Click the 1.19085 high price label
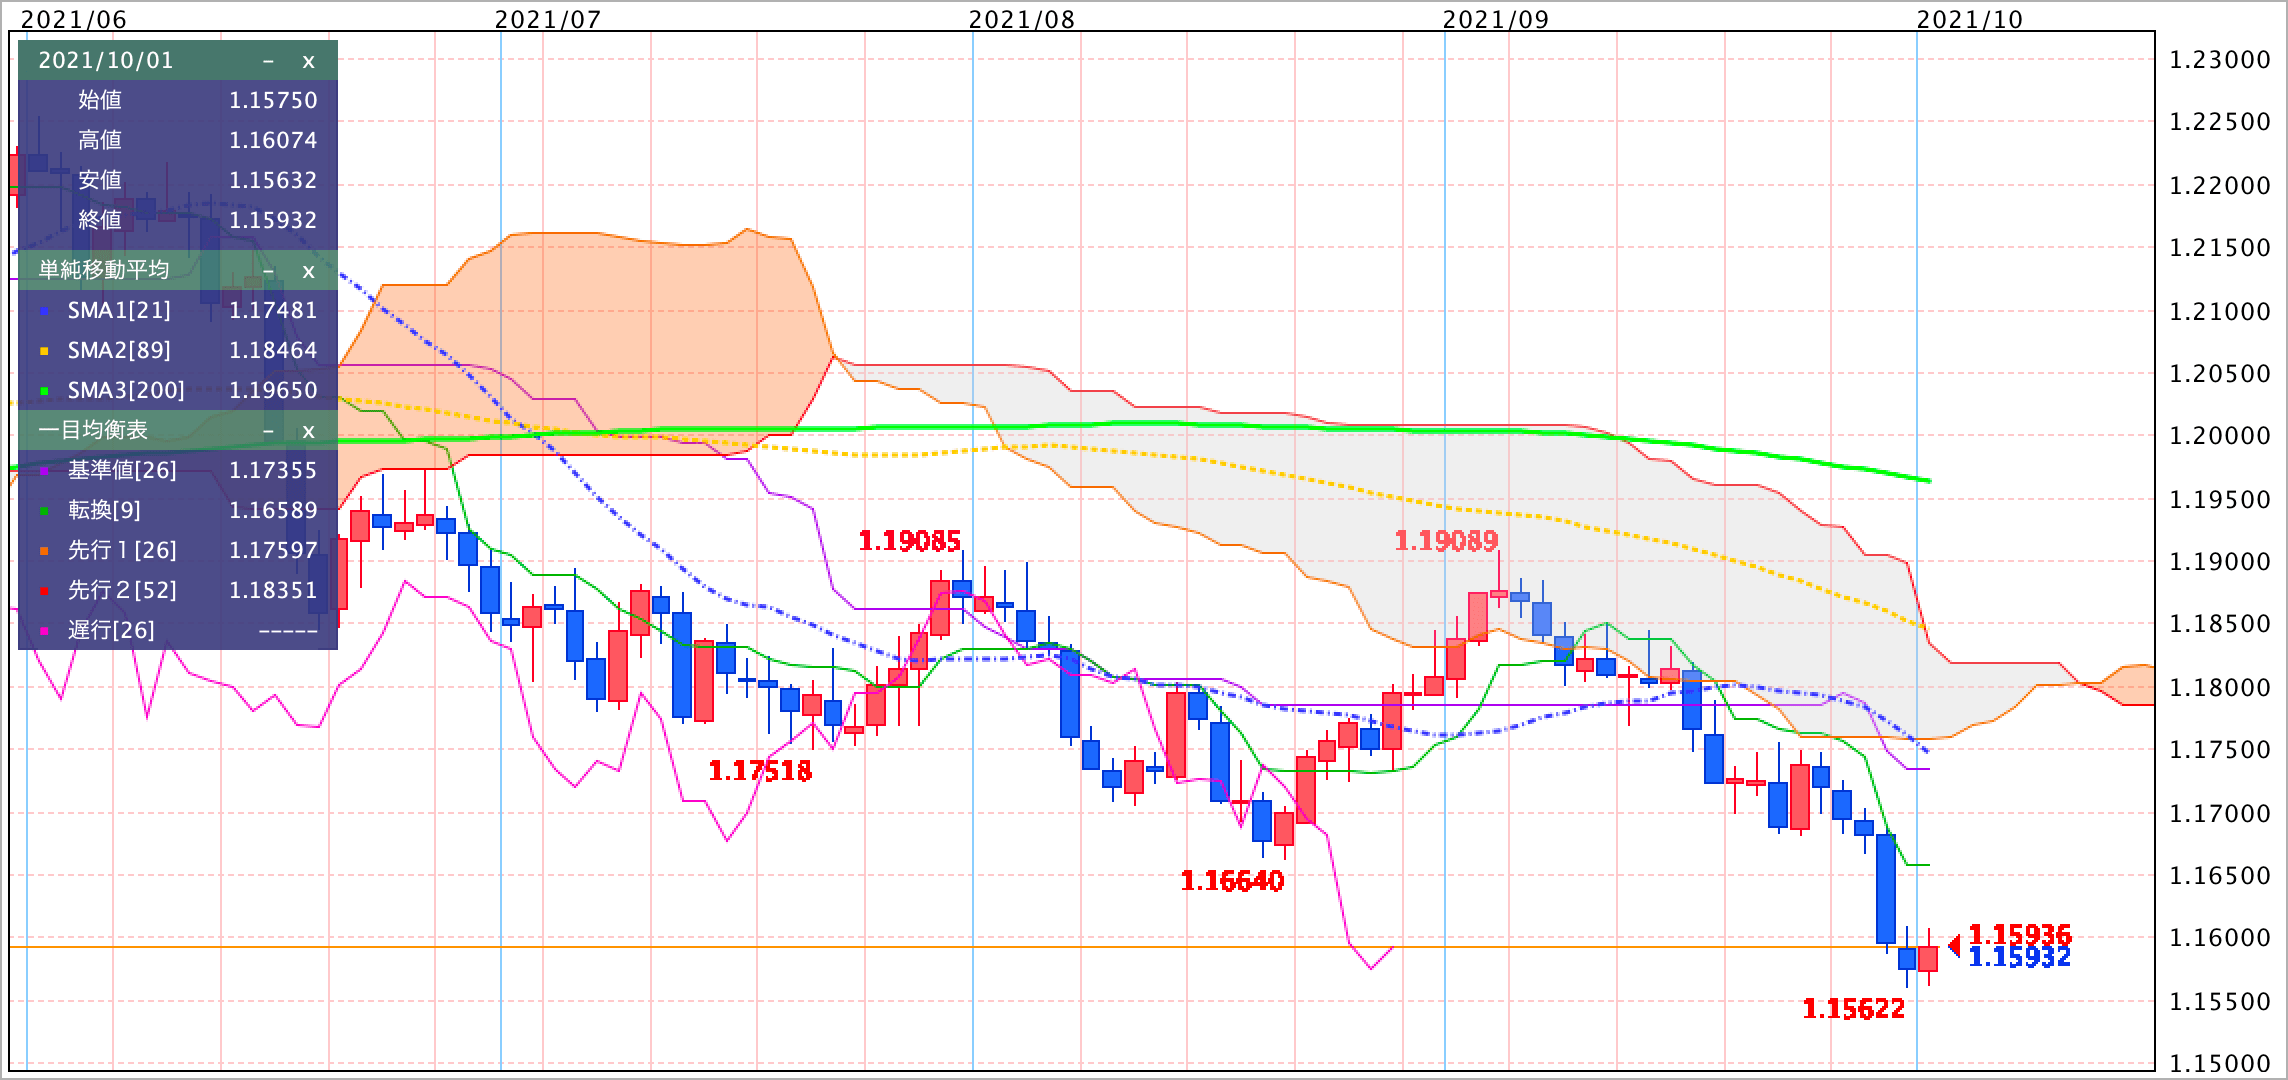 point(910,542)
